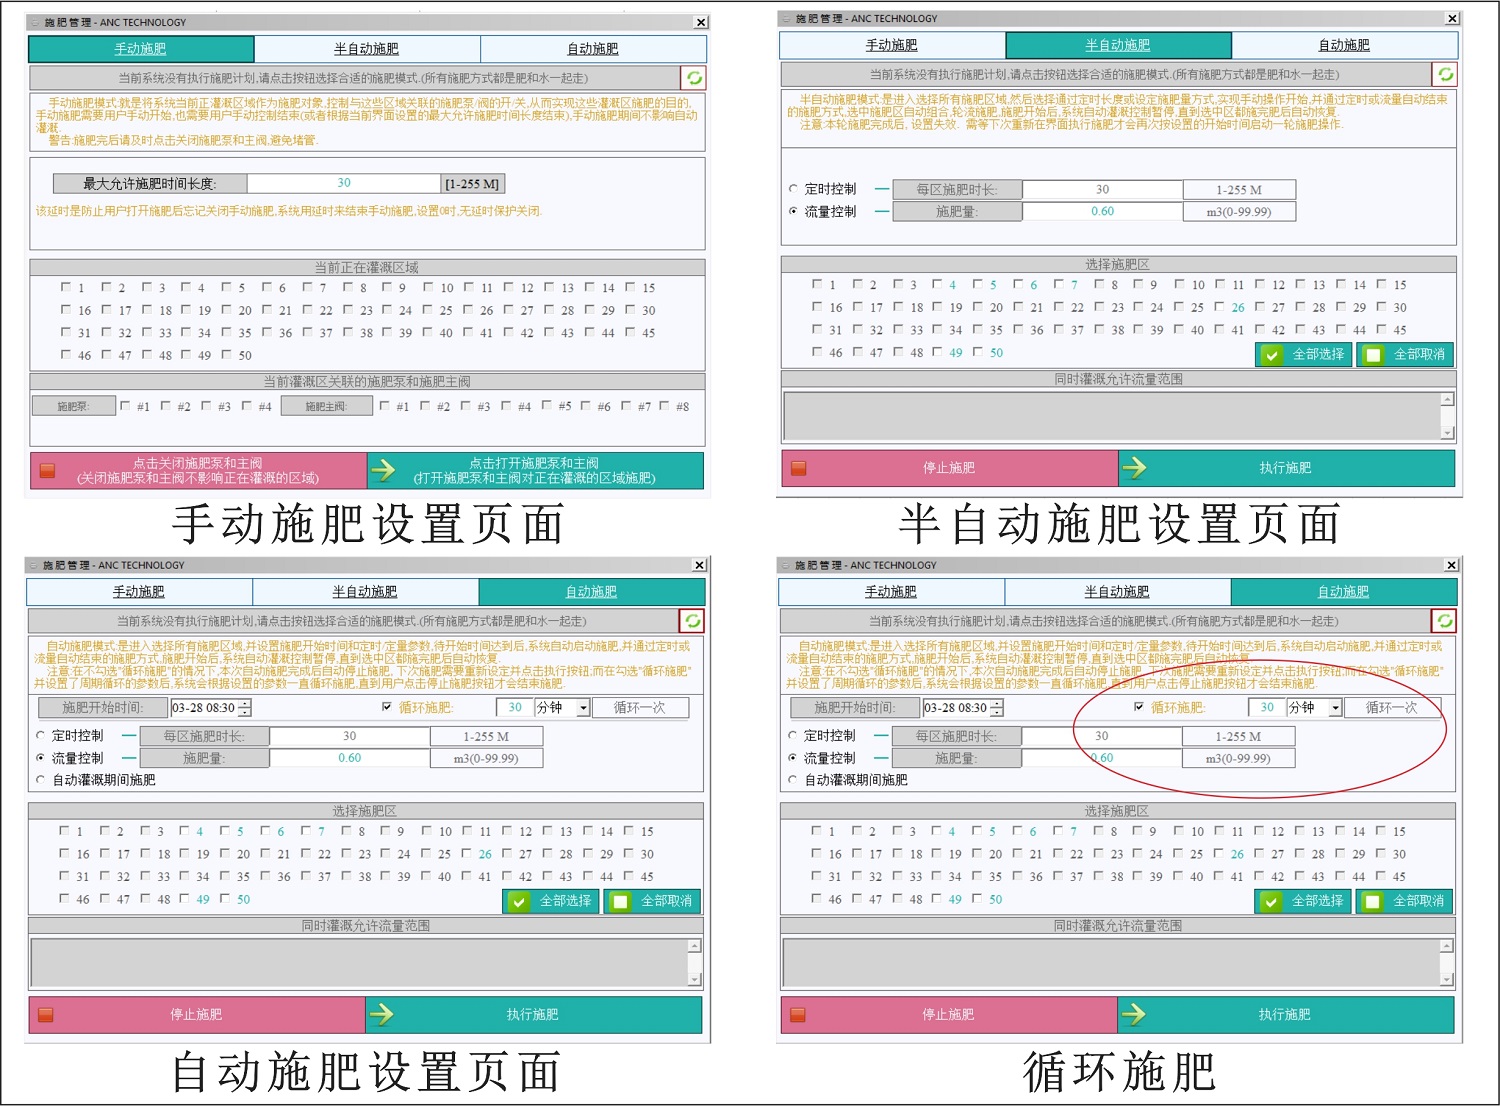Image resolution: width=1500 pixels, height=1106 pixels.
Task: Edit 施肥量 0.60 field in semi-auto window
Action: coord(1102,211)
